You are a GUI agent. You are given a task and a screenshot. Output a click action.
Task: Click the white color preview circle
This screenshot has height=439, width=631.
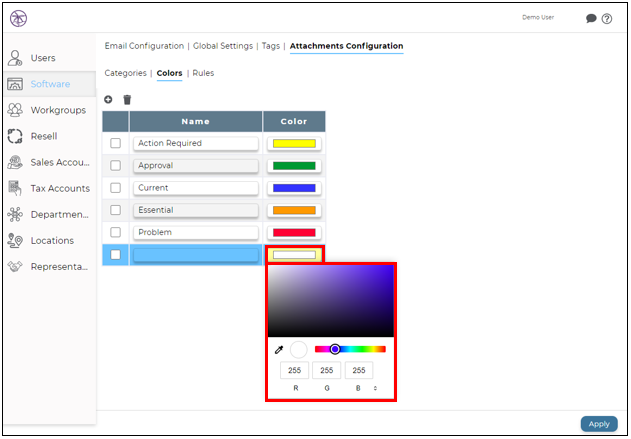pos(299,350)
